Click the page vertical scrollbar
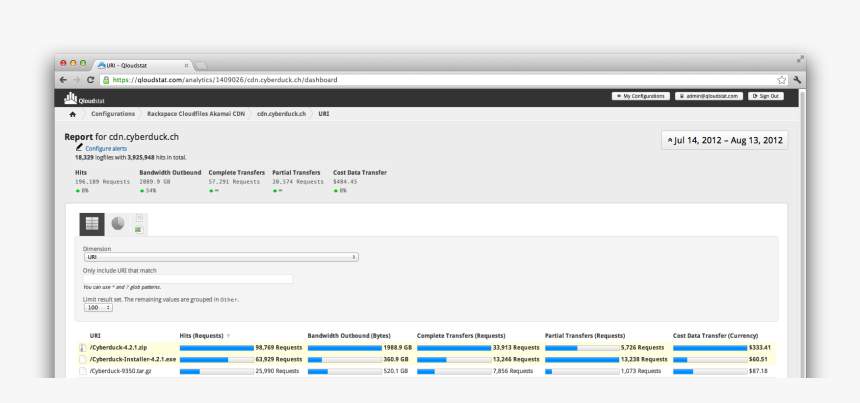This screenshot has width=860, height=403. 802,233
